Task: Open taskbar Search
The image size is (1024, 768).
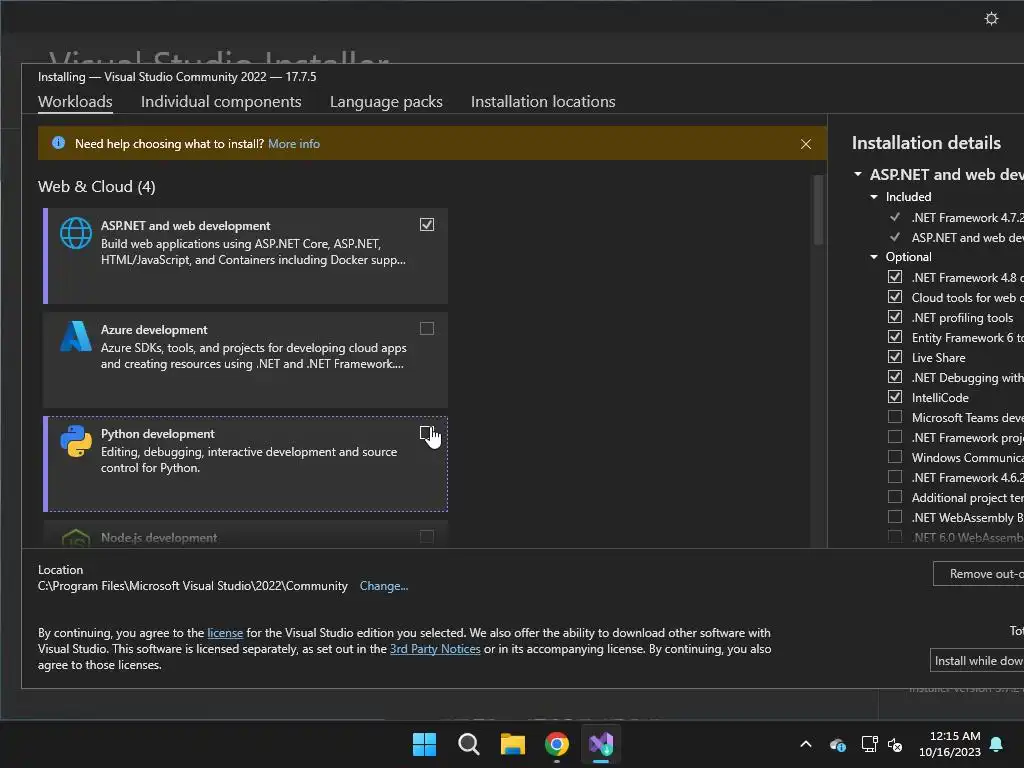Action: pyautogui.click(x=468, y=744)
